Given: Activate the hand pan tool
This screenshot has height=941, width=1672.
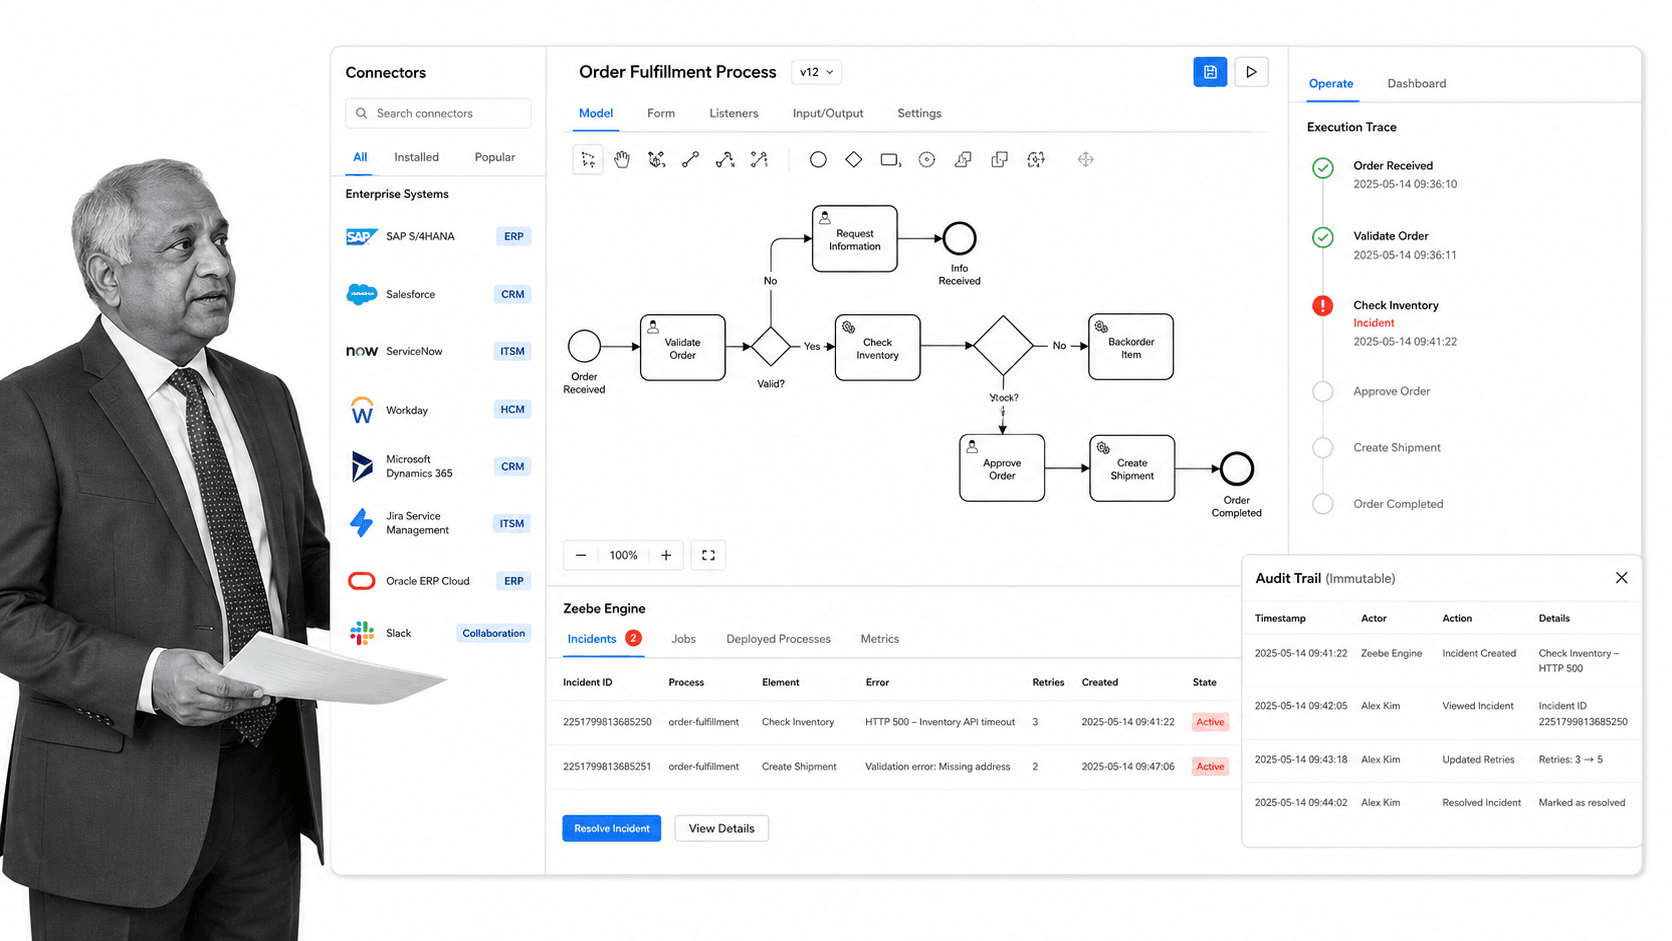Looking at the screenshot, I should click(x=622, y=160).
